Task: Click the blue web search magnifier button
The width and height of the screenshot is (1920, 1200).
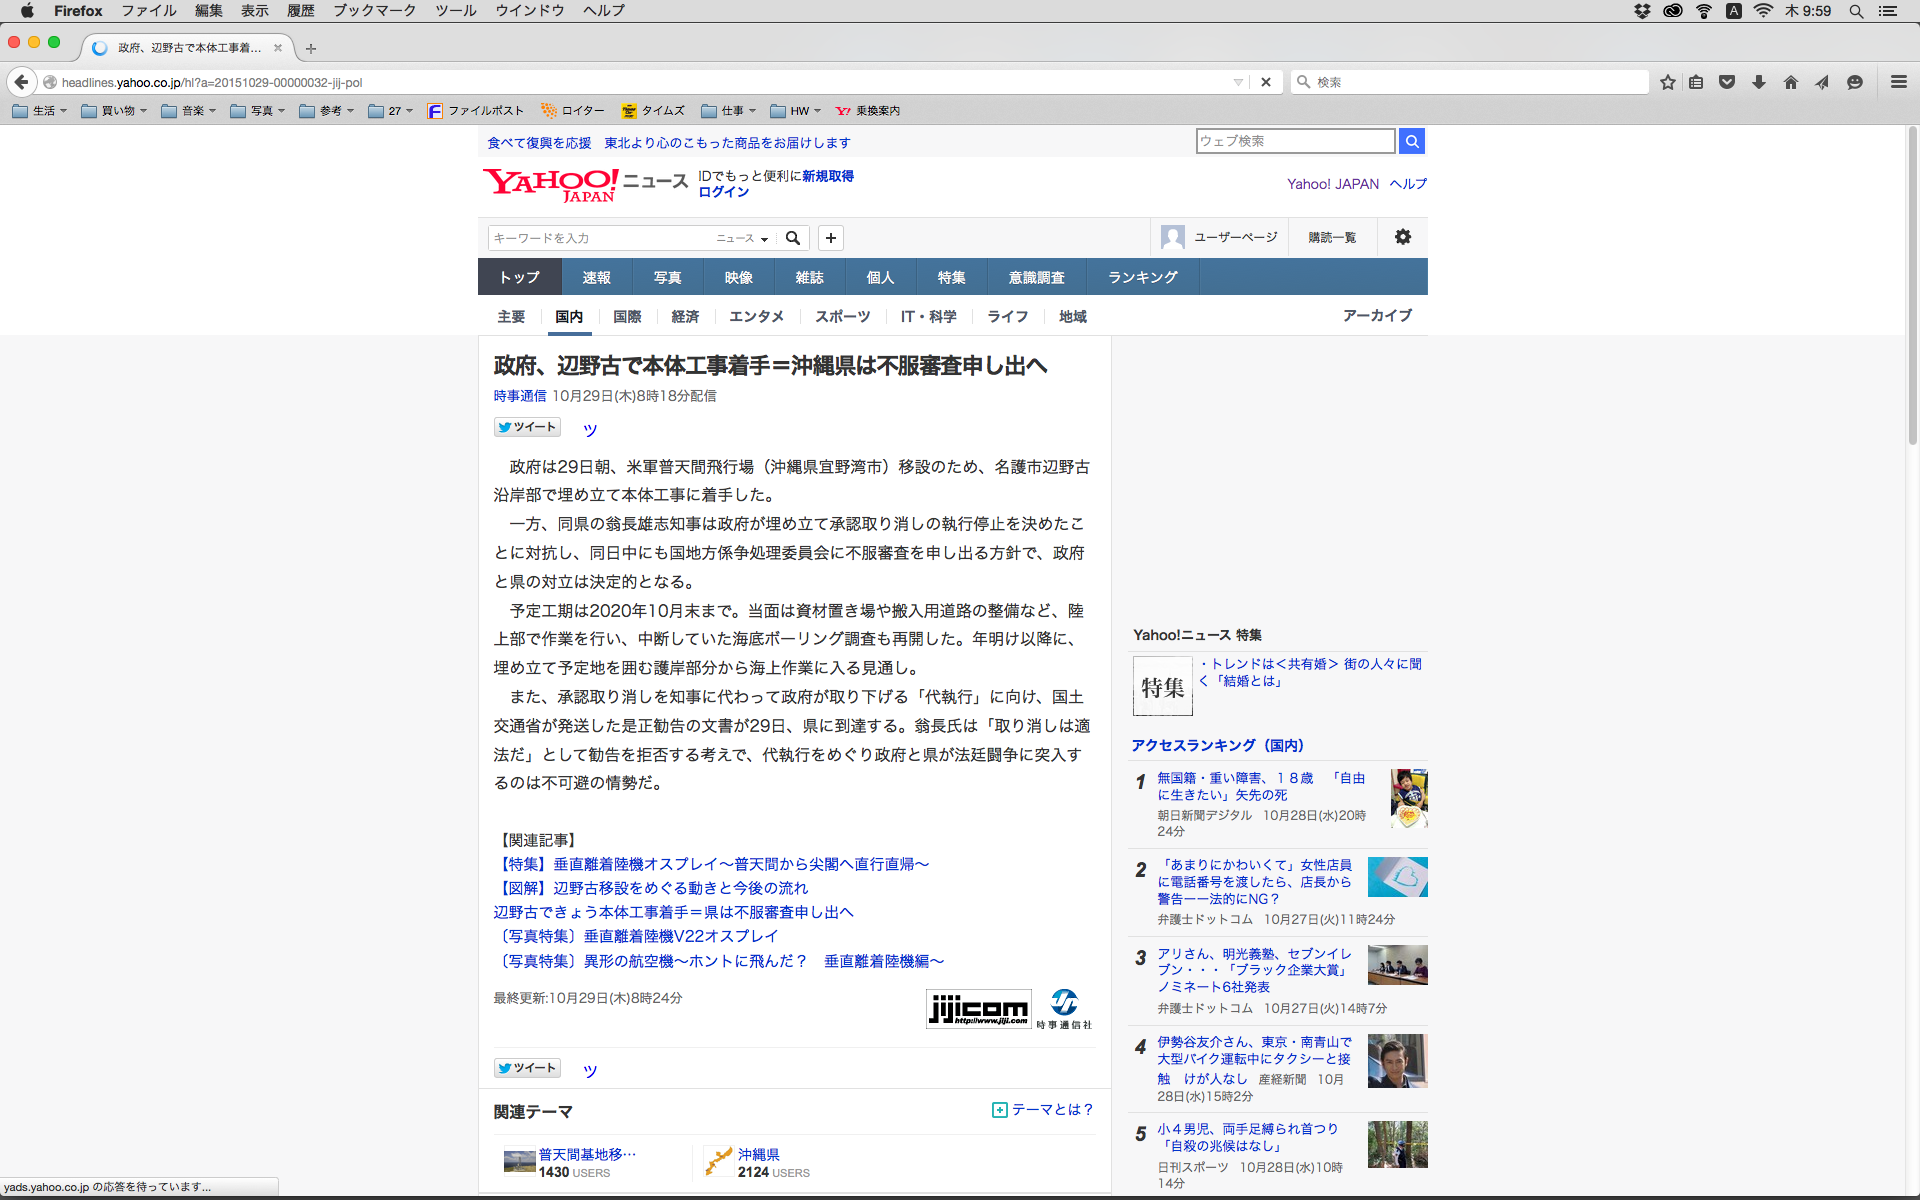Action: (1411, 141)
